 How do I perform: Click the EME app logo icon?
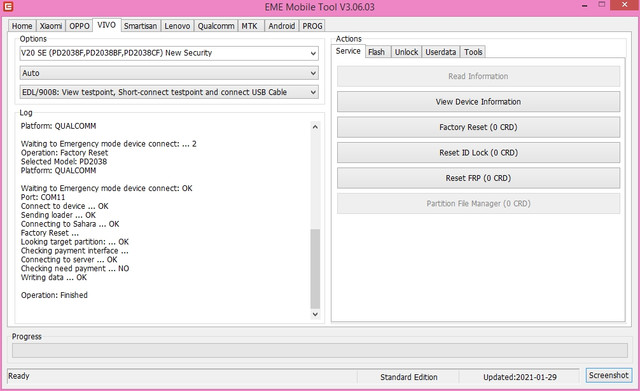8,6
